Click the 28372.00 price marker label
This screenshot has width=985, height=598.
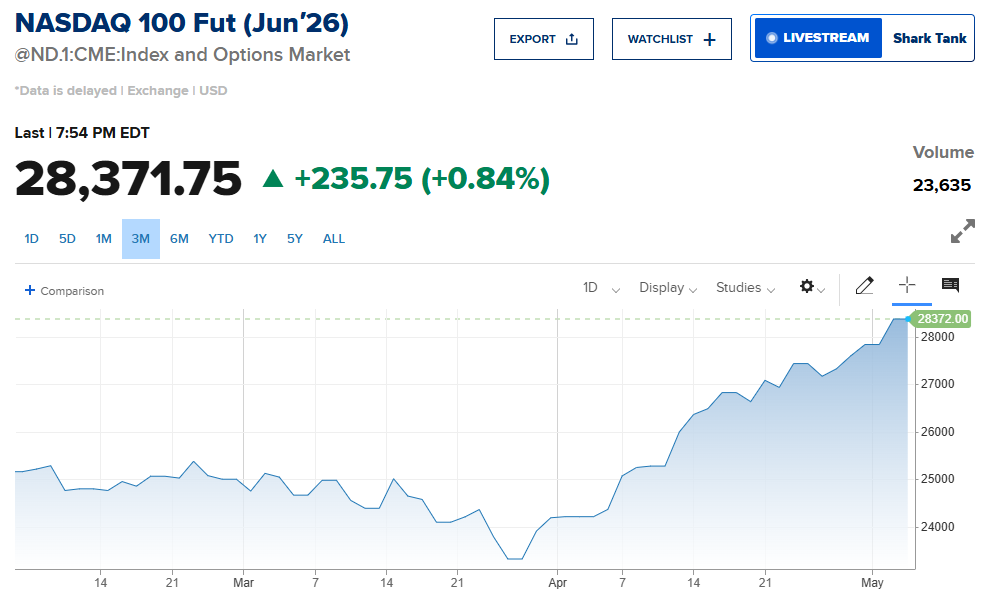[x=942, y=319]
